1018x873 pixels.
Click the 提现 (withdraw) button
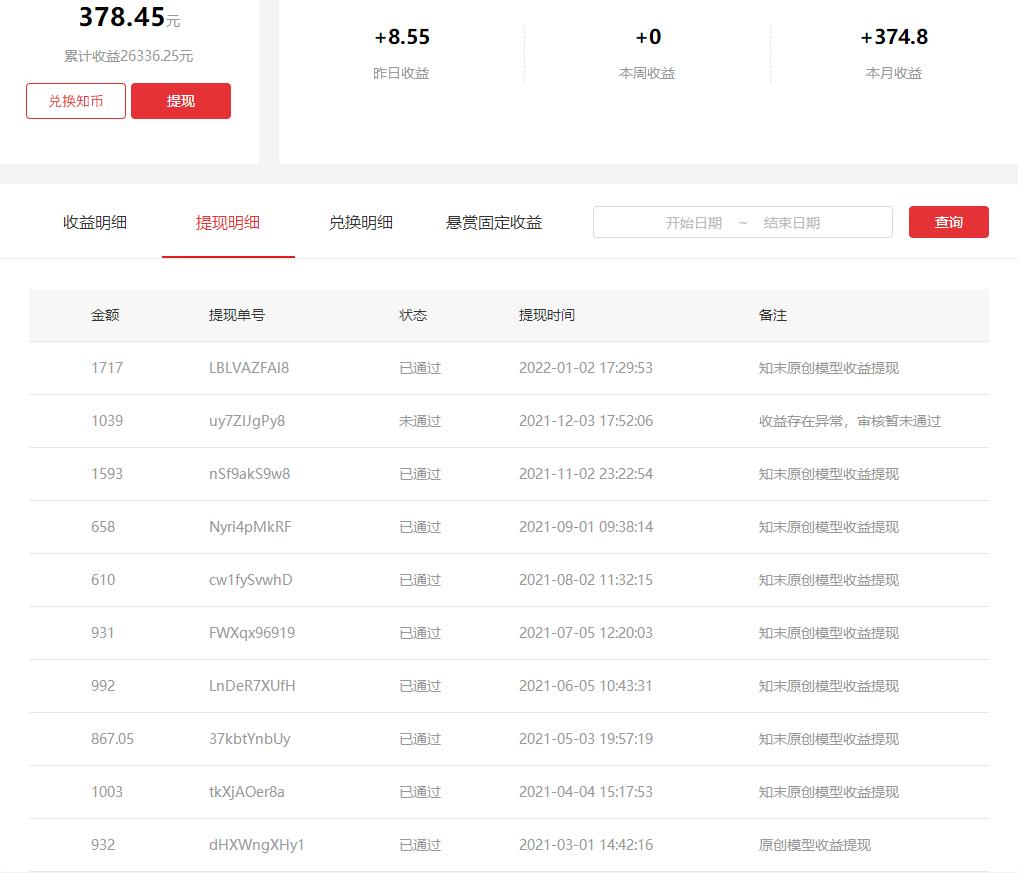point(180,100)
